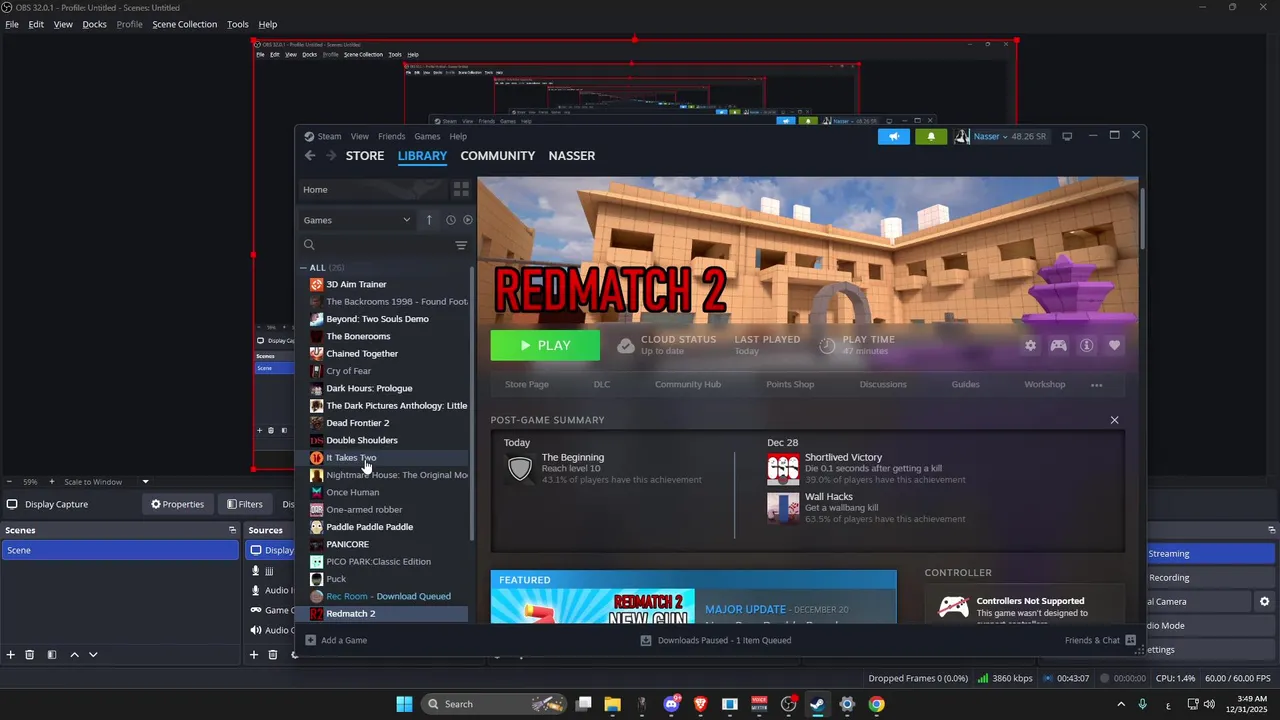1280x720 pixels.
Task: Click the Steam Big Picture monitor icon
Action: (1067, 136)
